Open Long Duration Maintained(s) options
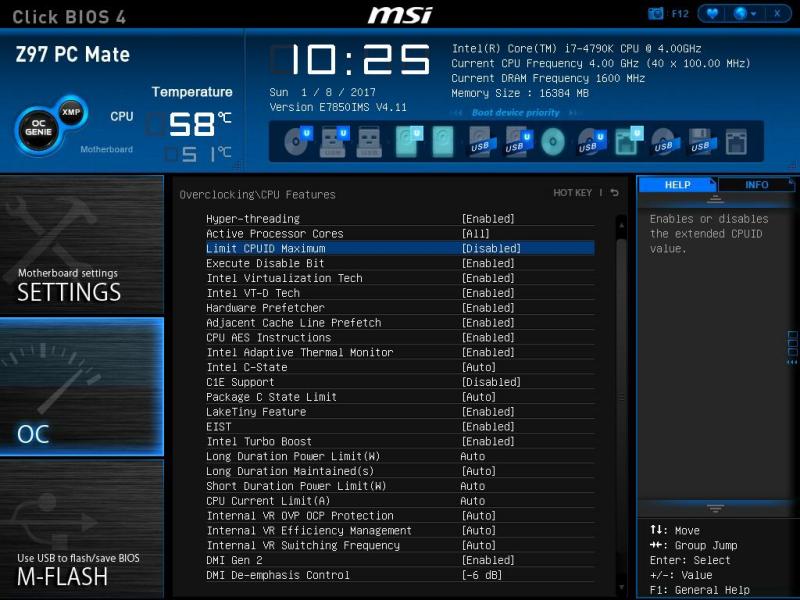The width and height of the screenshot is (800, 600). (x=399, y=470)
